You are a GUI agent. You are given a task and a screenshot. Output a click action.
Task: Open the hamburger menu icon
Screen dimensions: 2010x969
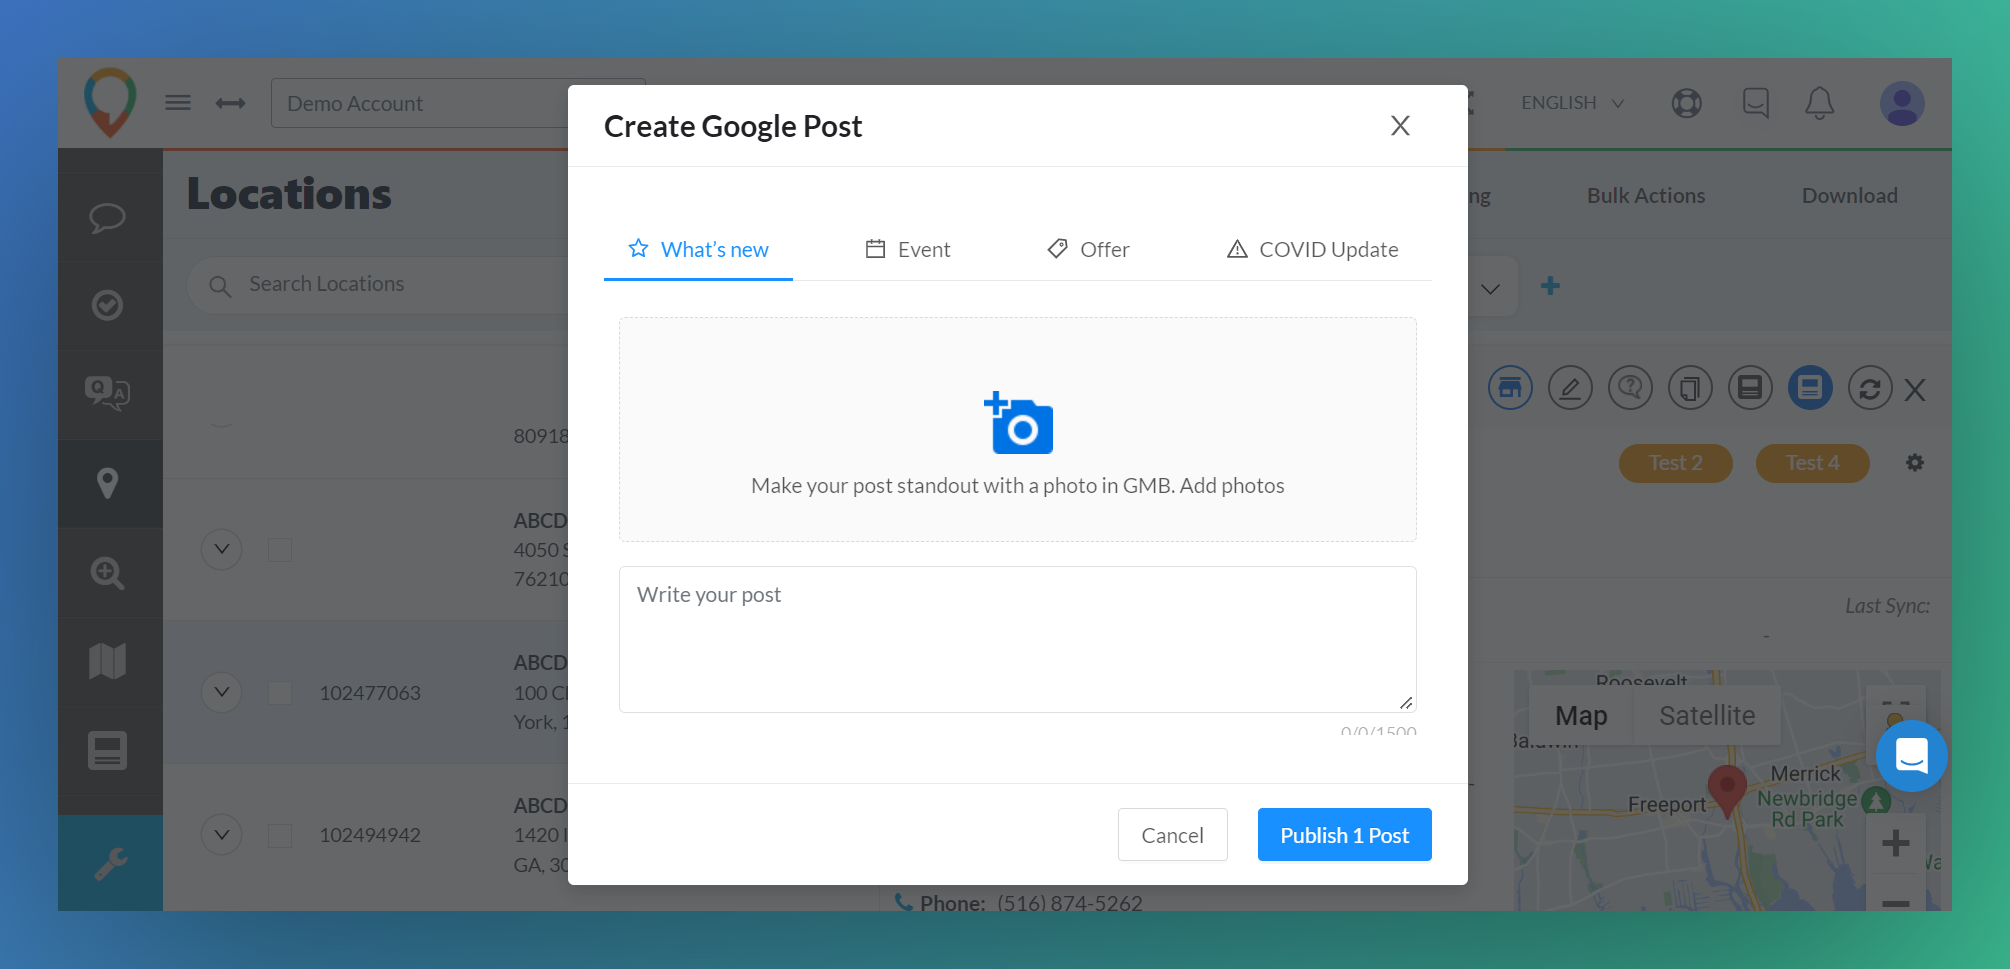point(178,103)
